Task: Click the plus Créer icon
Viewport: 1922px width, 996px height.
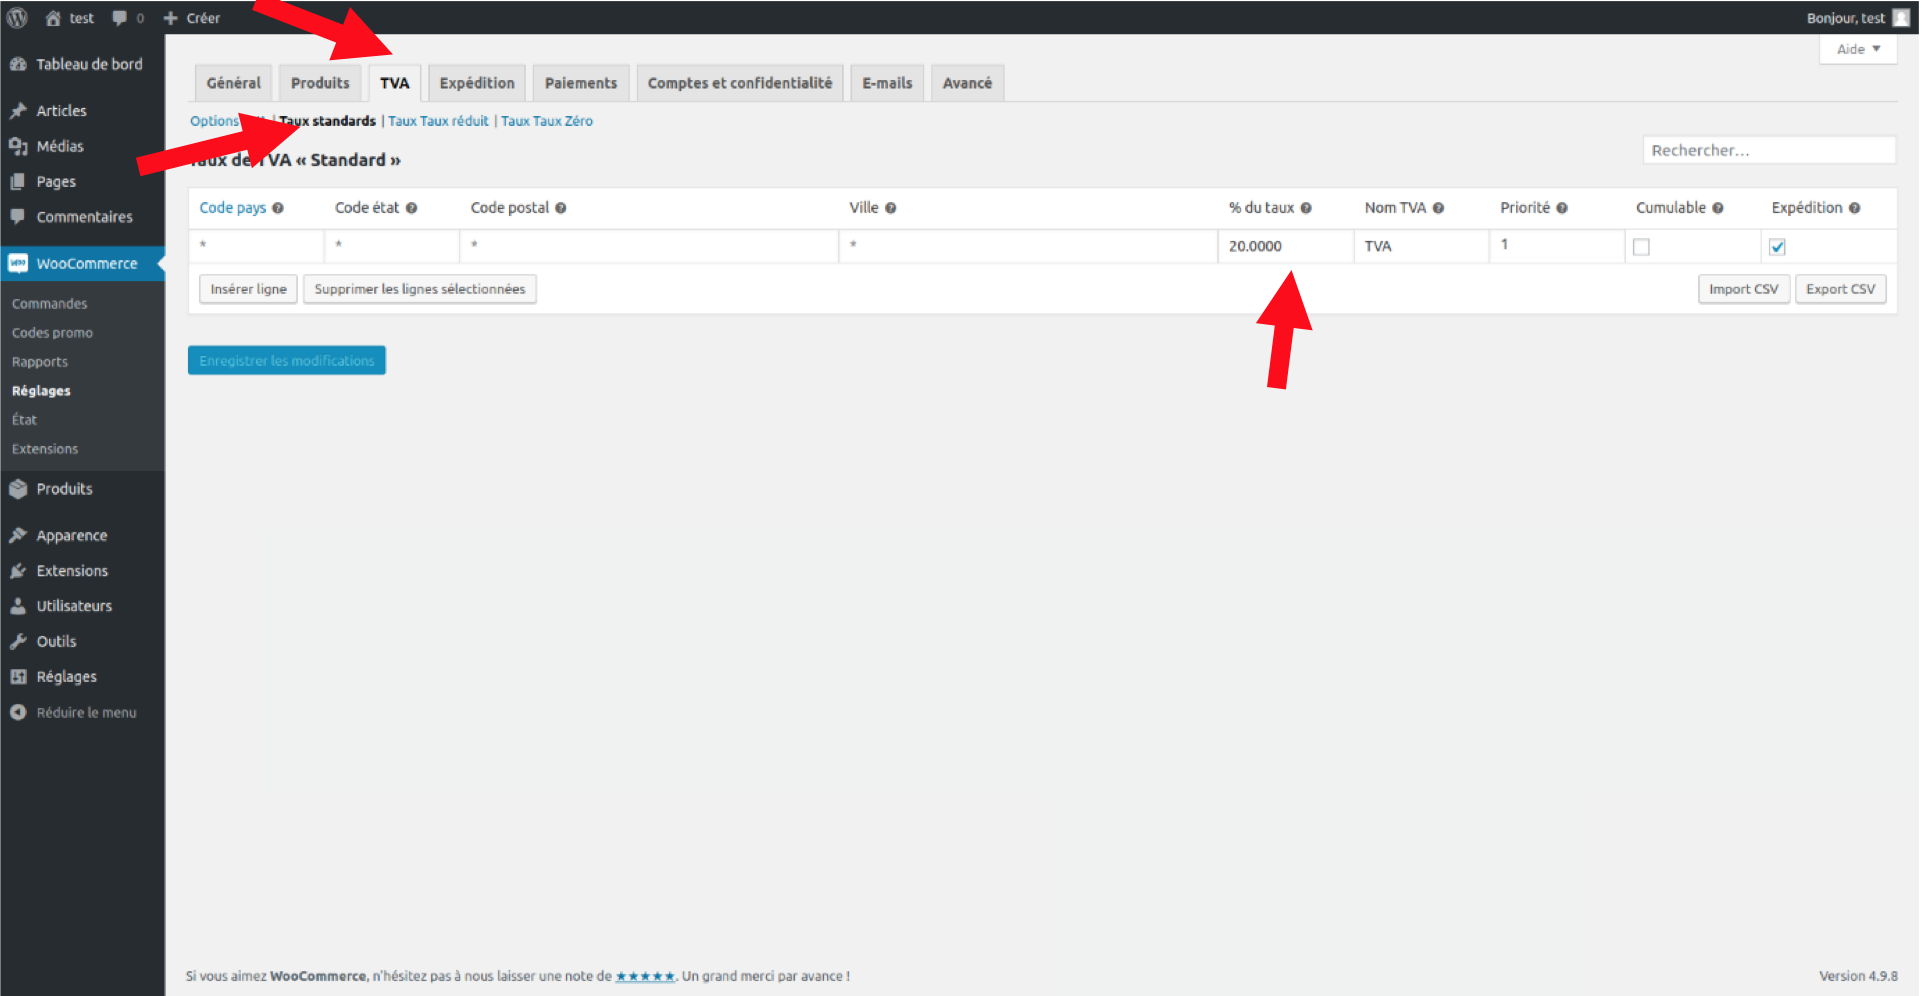Action: 171,18
